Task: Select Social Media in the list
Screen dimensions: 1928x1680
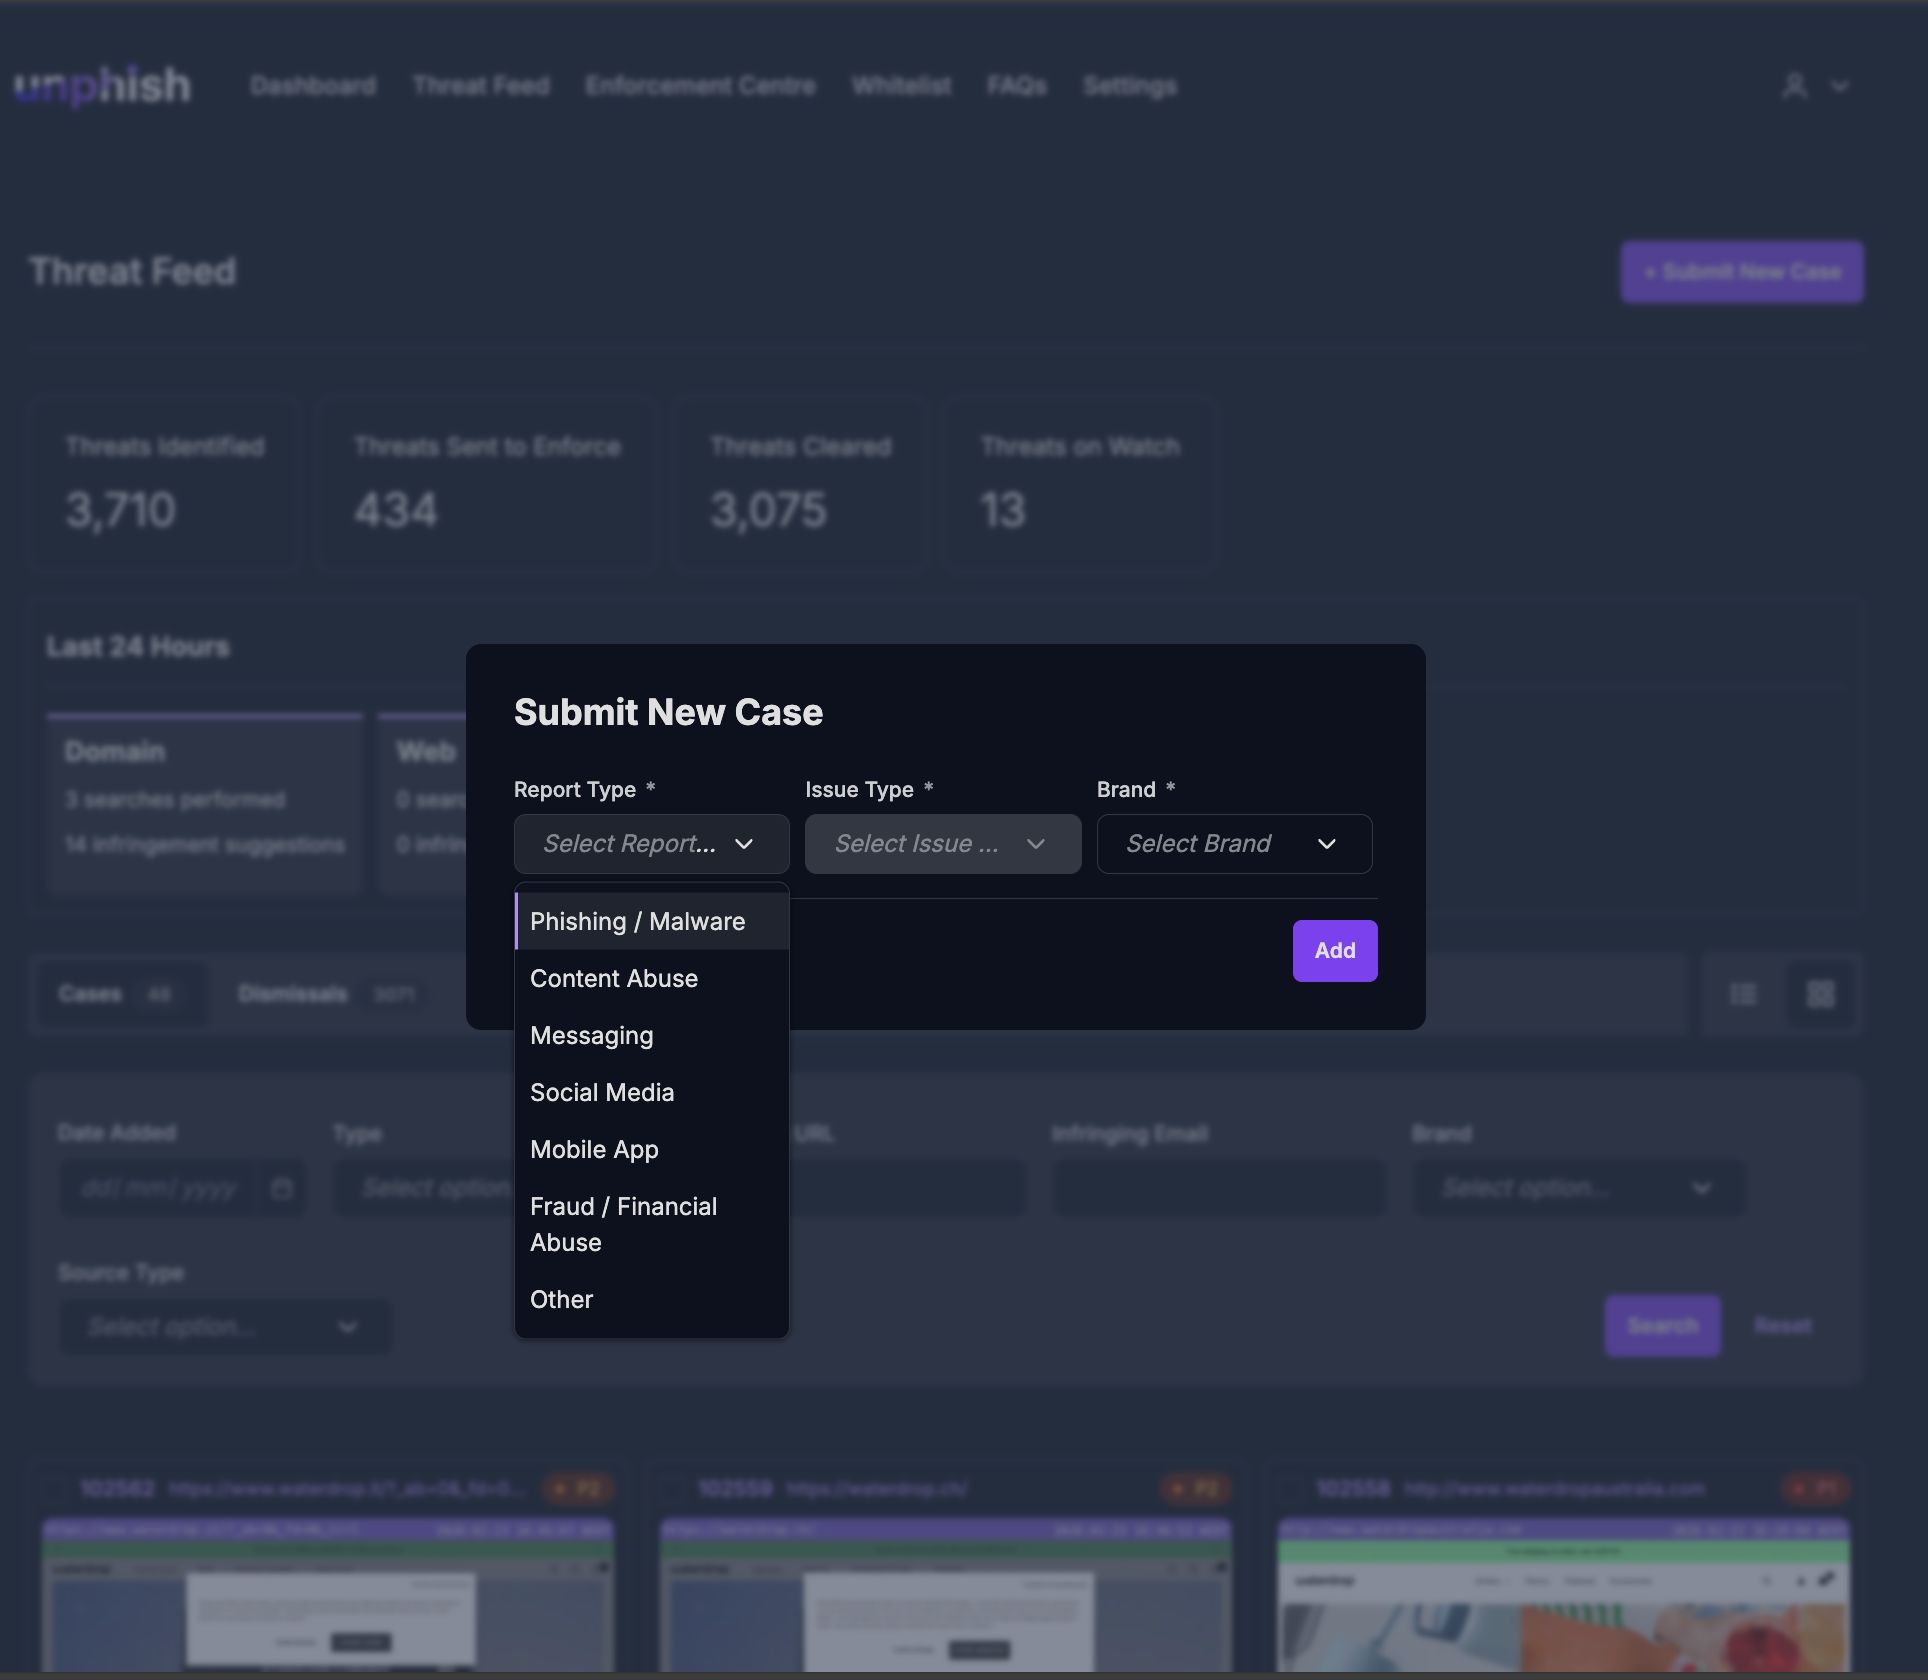Action: [x=602, y=1092]
